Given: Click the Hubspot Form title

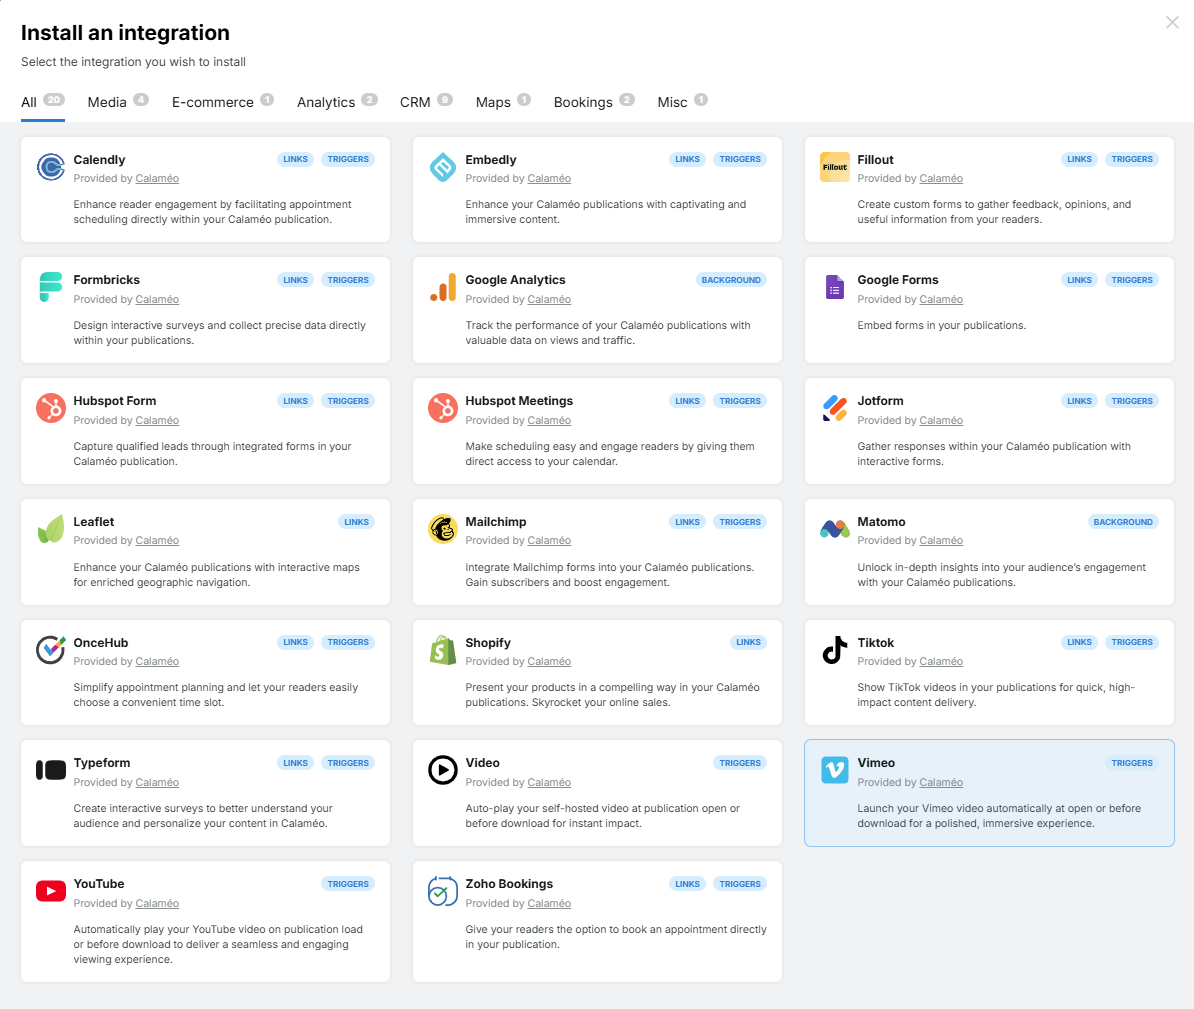Looking at the screenshot, I should tap(114, 401).
